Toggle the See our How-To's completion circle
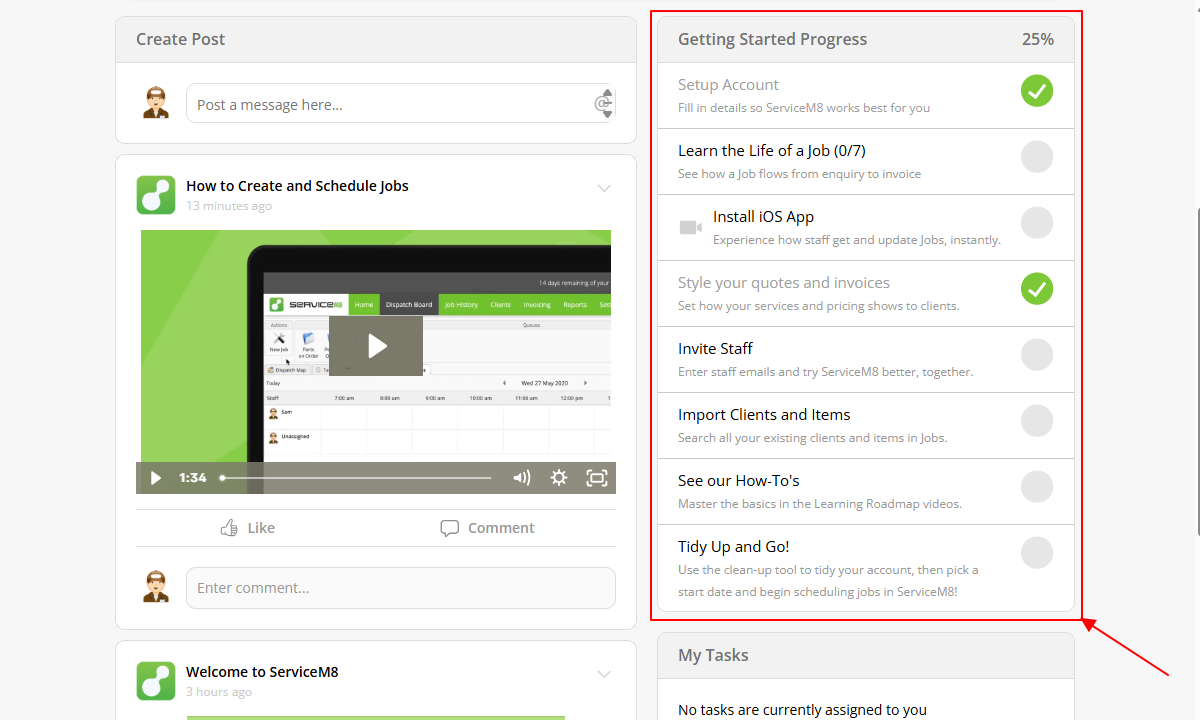Viewport: 1200px width, 720px height. tap(1037, 487)
